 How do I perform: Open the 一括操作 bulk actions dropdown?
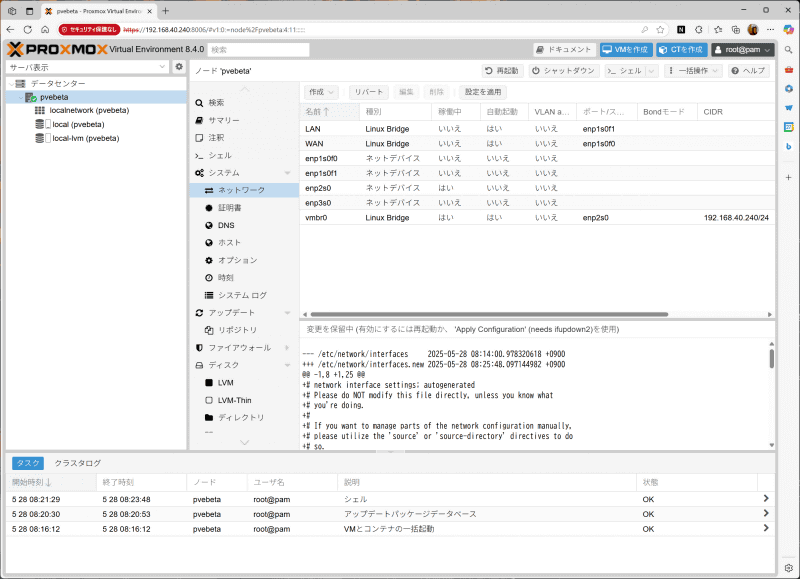pos(693,71)
